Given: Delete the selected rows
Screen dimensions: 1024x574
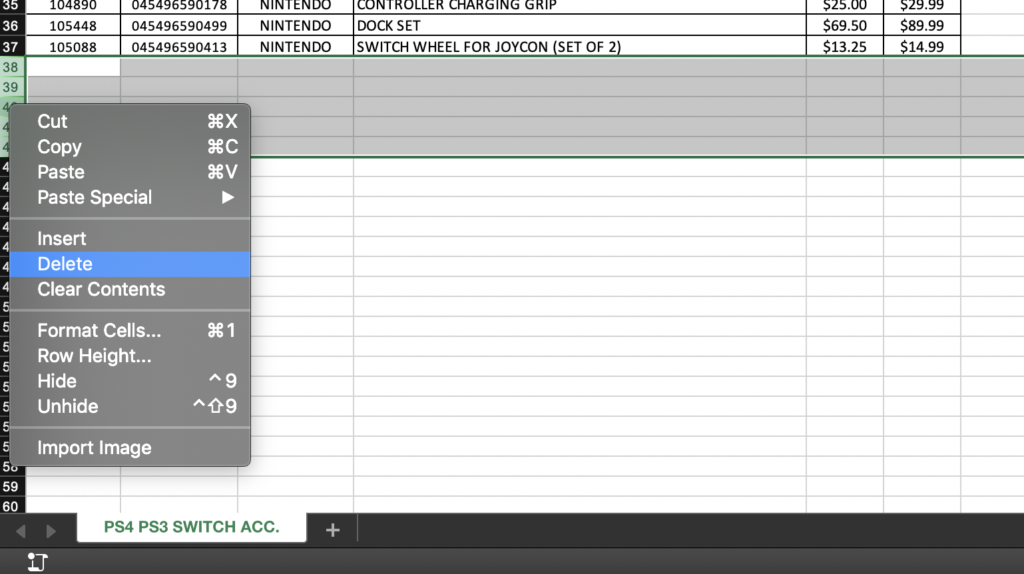Looking at the screenshot, I should [x=130, y=264].
